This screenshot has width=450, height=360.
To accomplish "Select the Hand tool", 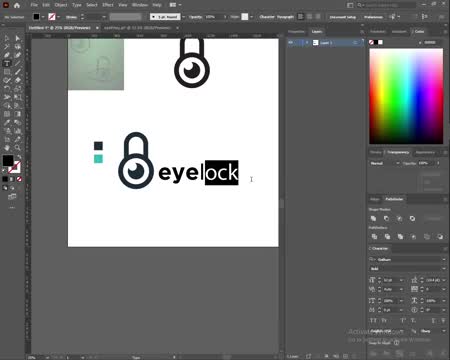I will coord(7,148).
